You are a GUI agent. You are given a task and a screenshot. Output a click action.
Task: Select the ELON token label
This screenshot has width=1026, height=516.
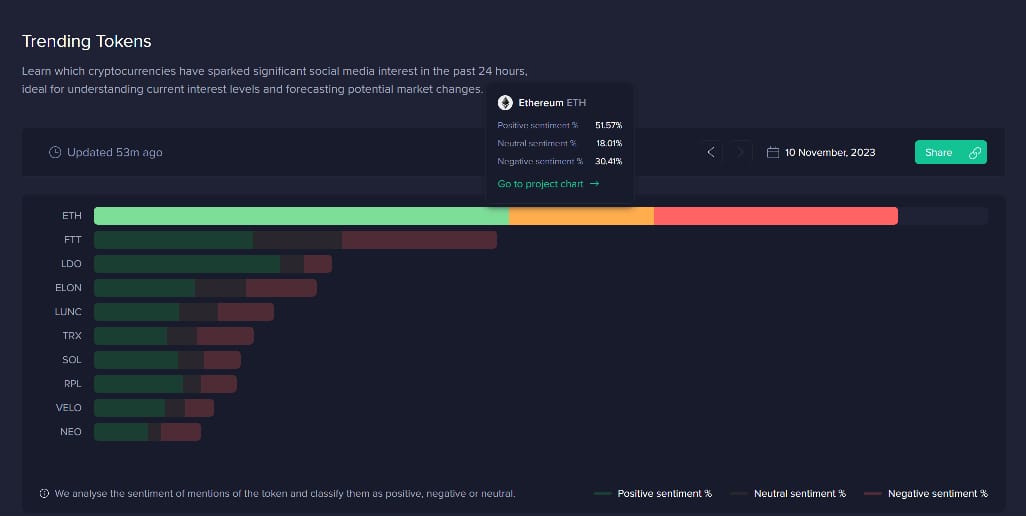pyautogui.click(x=69, y=288)
